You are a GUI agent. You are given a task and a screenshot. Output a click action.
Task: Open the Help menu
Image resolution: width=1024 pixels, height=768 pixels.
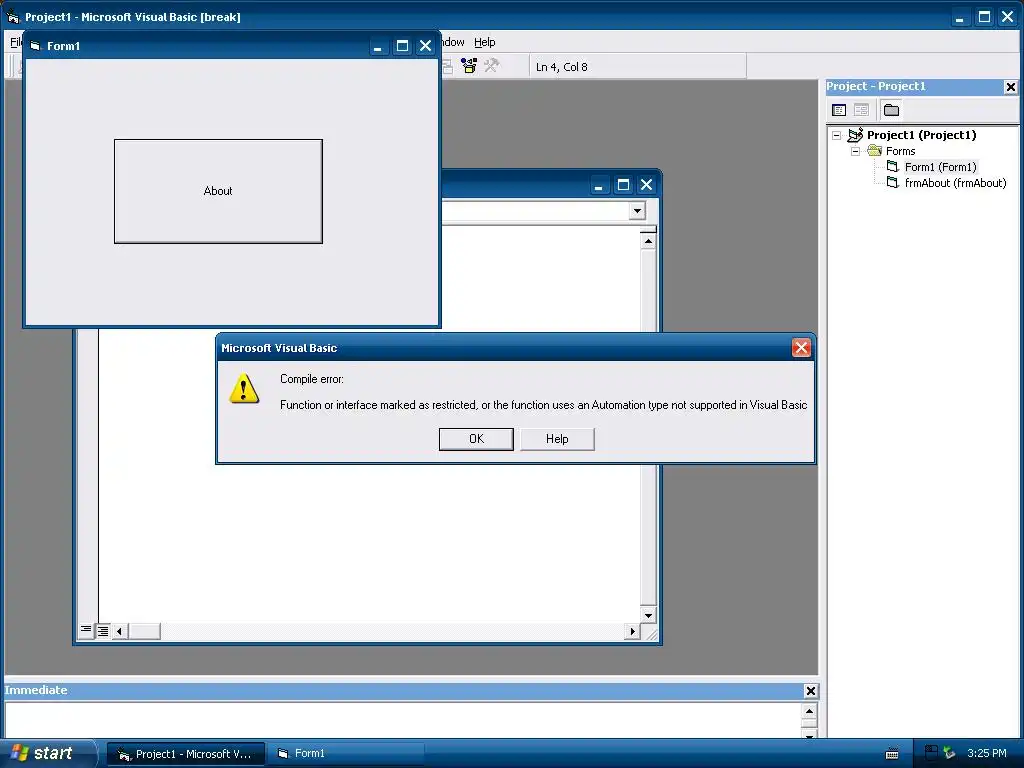coord(485,42)
